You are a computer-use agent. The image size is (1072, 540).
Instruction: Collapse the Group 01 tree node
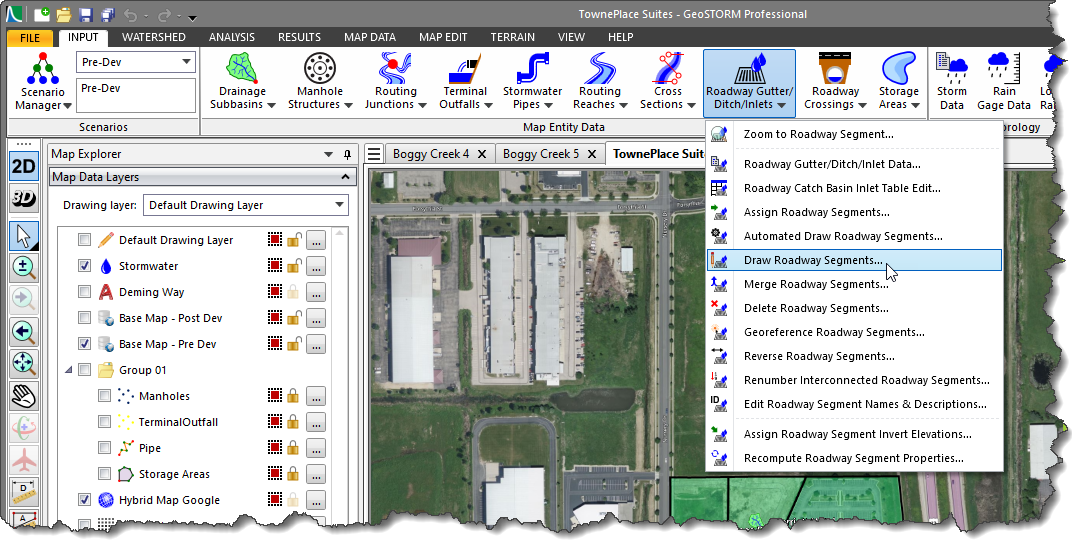[69, 370]
